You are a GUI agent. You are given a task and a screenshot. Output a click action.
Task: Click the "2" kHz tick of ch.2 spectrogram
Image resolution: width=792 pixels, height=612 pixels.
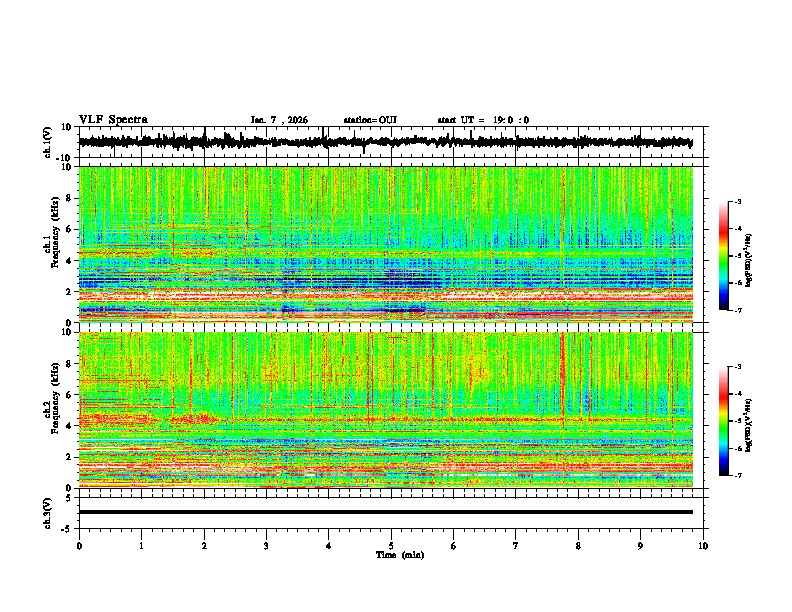(69, 457)
